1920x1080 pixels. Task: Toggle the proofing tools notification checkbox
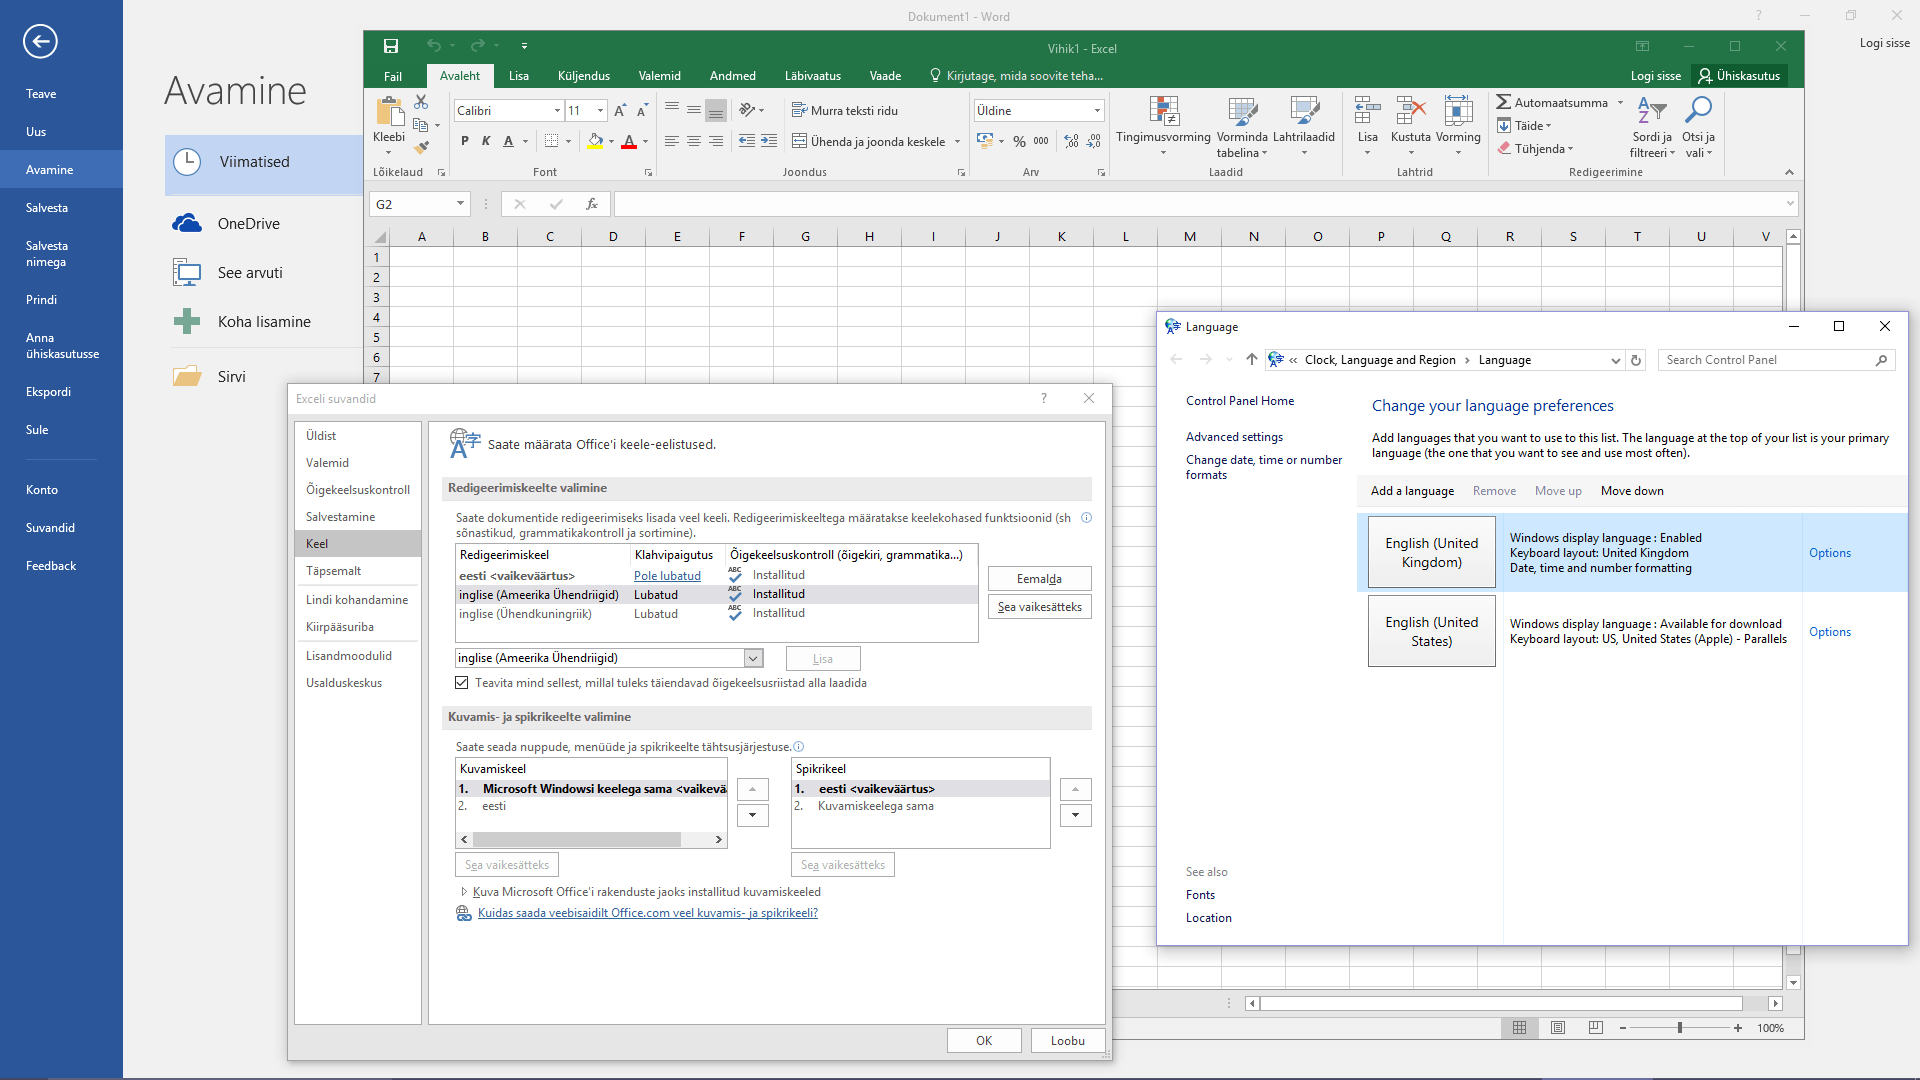(x=462, y=683)
